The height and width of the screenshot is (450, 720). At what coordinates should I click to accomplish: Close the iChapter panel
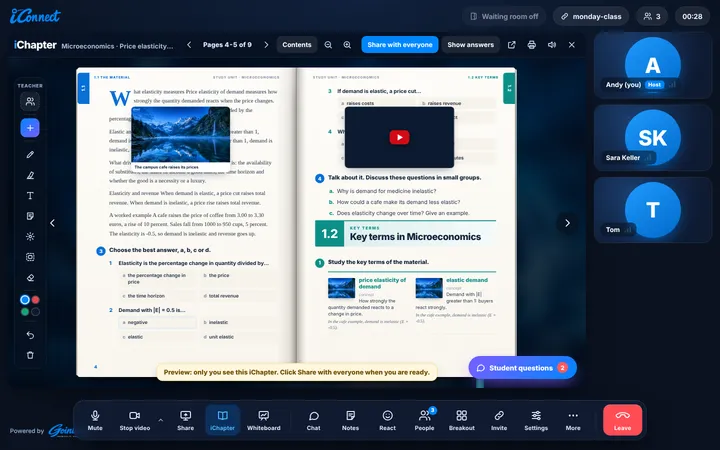click(572, 45)
